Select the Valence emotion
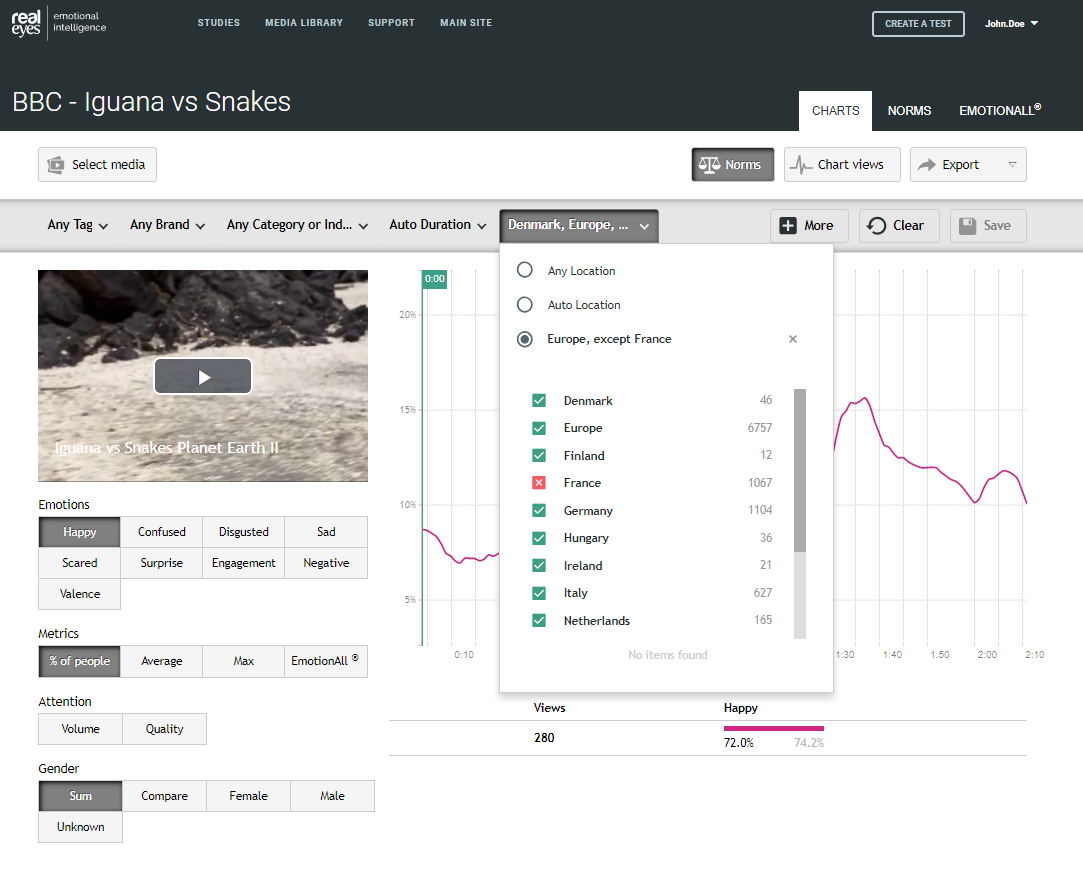The image size is (1083, 875). pyautogui.click(x=79, y=594)
